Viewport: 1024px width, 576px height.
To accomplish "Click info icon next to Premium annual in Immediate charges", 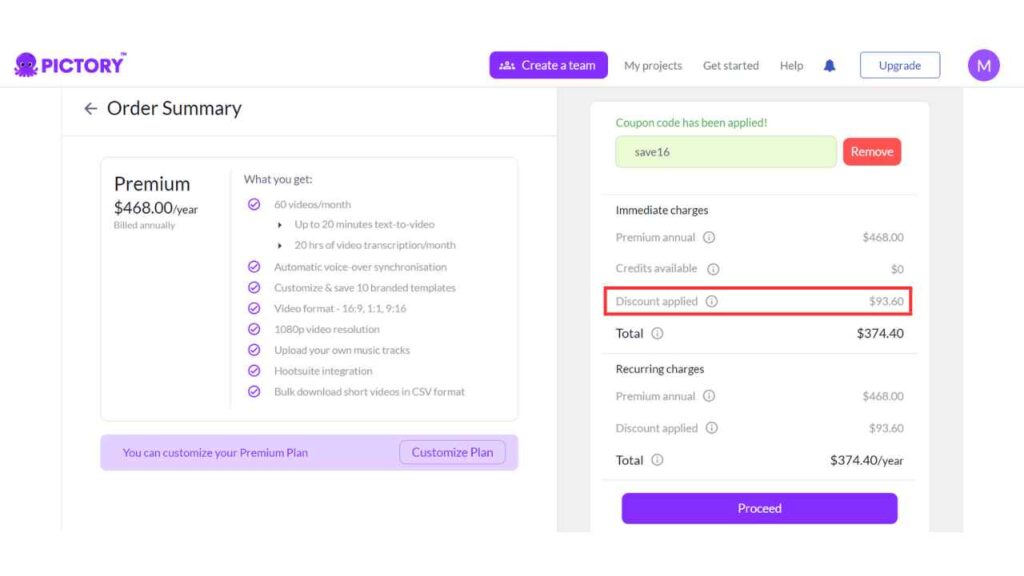I will point(709,237).
